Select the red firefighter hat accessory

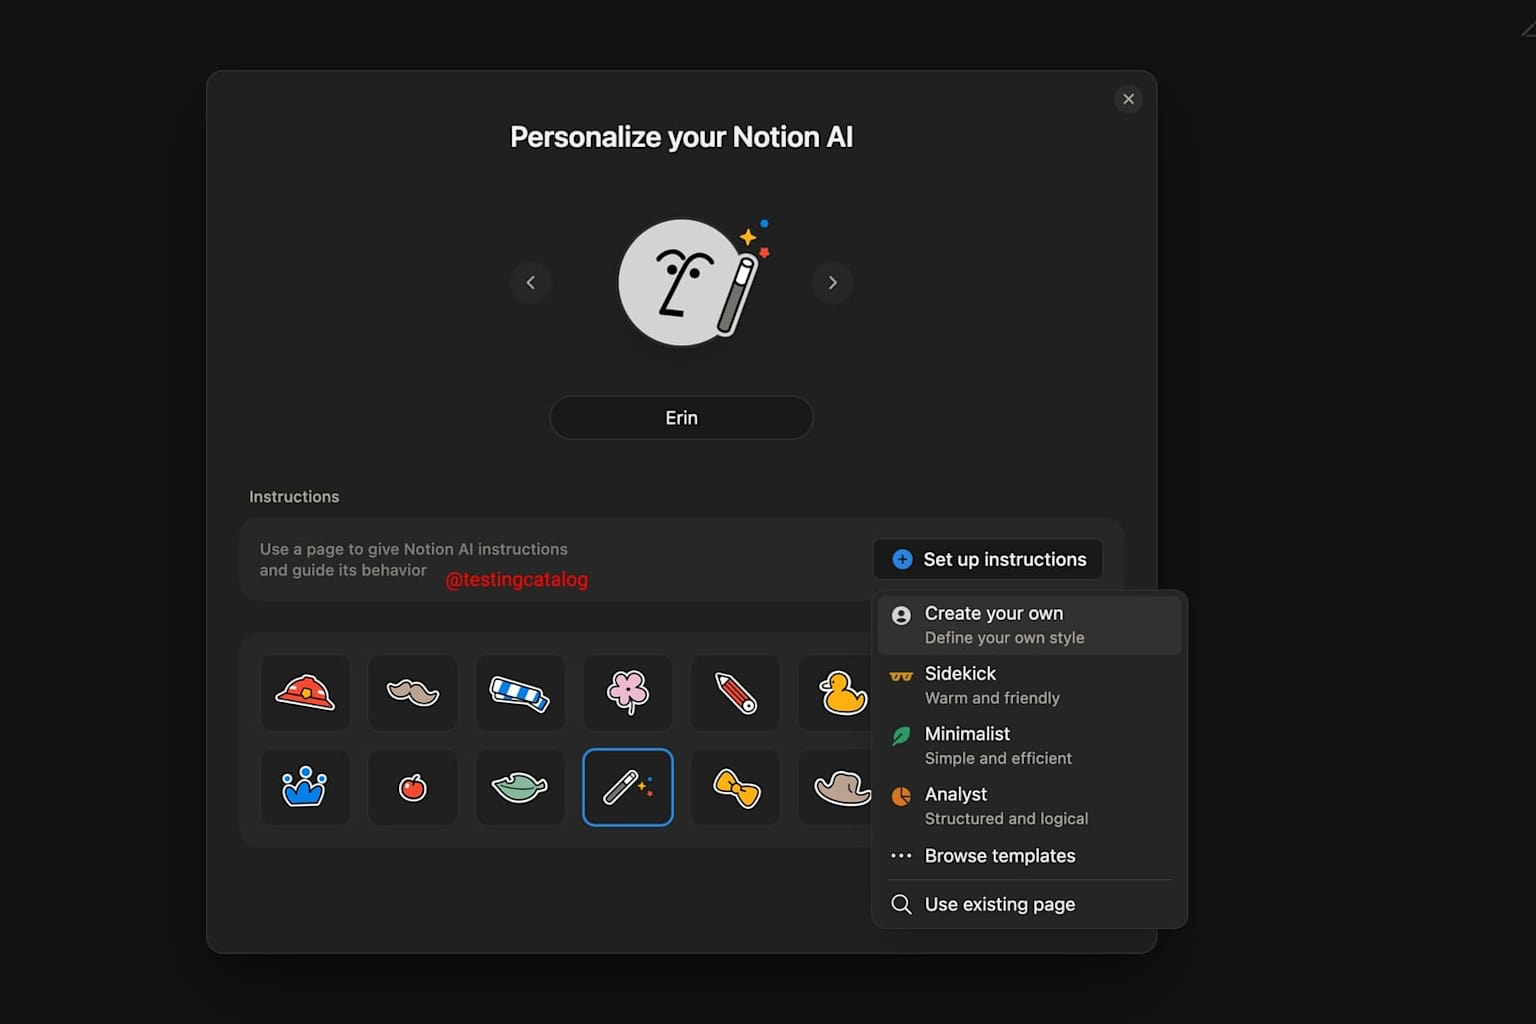pos(305,692)
